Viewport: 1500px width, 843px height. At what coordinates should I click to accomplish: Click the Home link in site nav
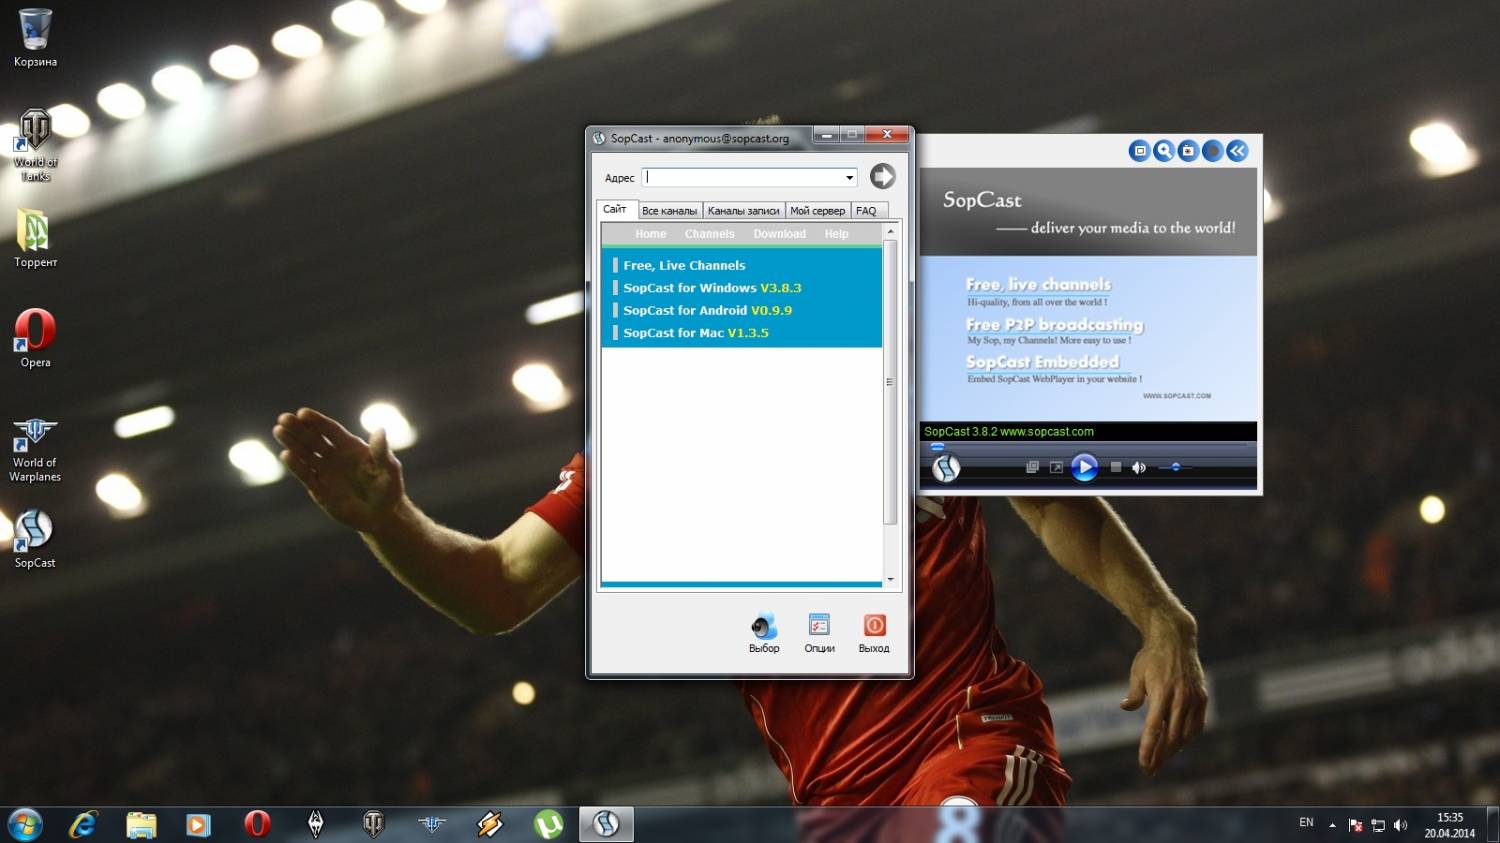point(650,234)
